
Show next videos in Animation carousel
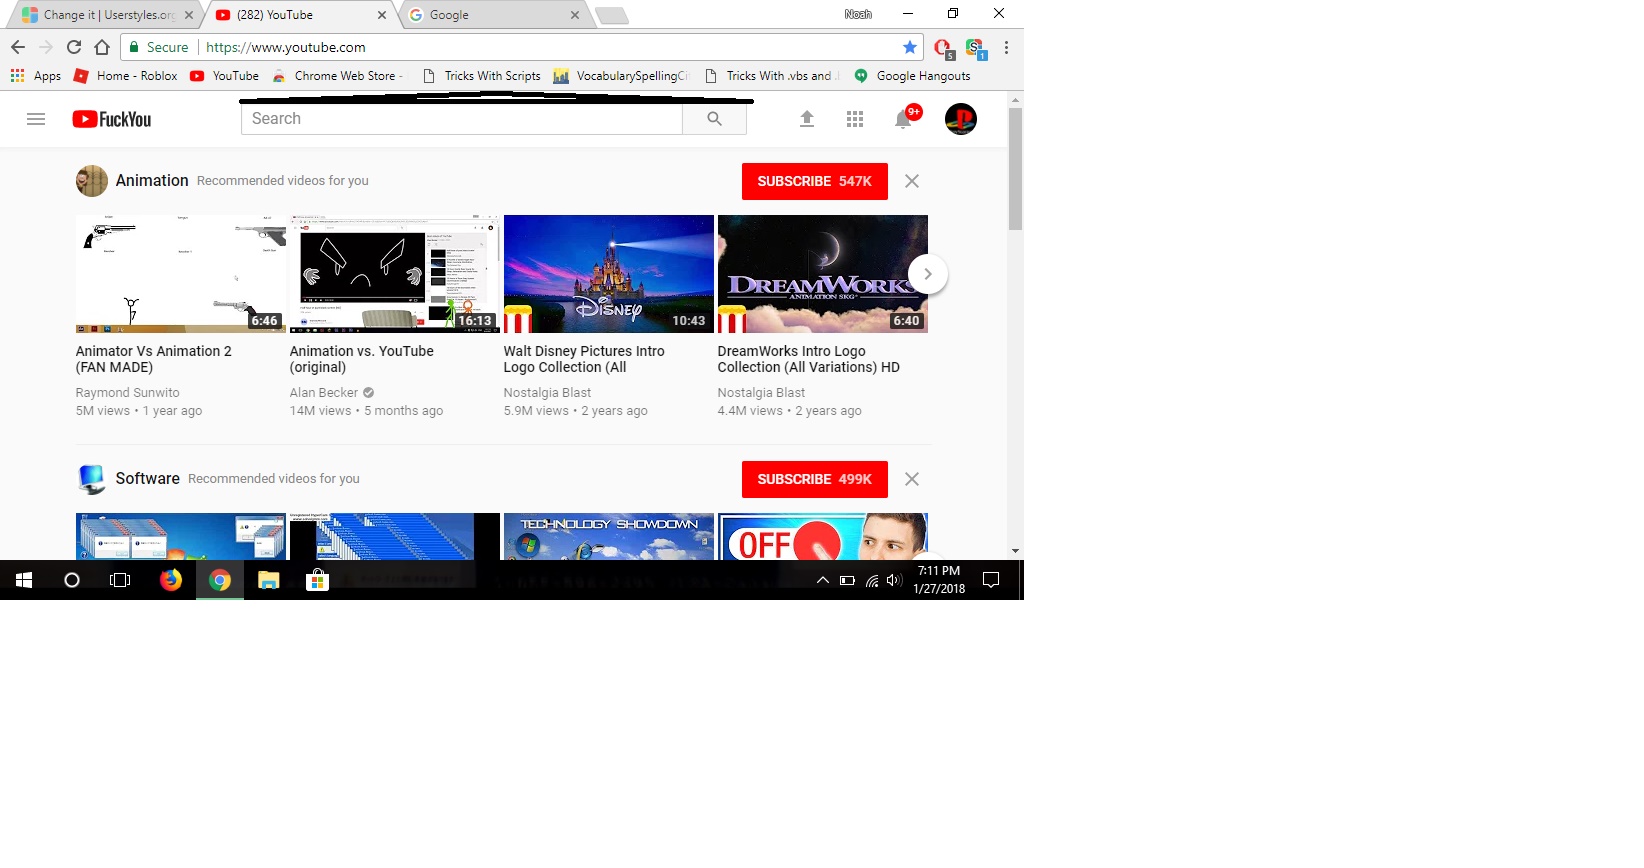click(x=928, y=274)
